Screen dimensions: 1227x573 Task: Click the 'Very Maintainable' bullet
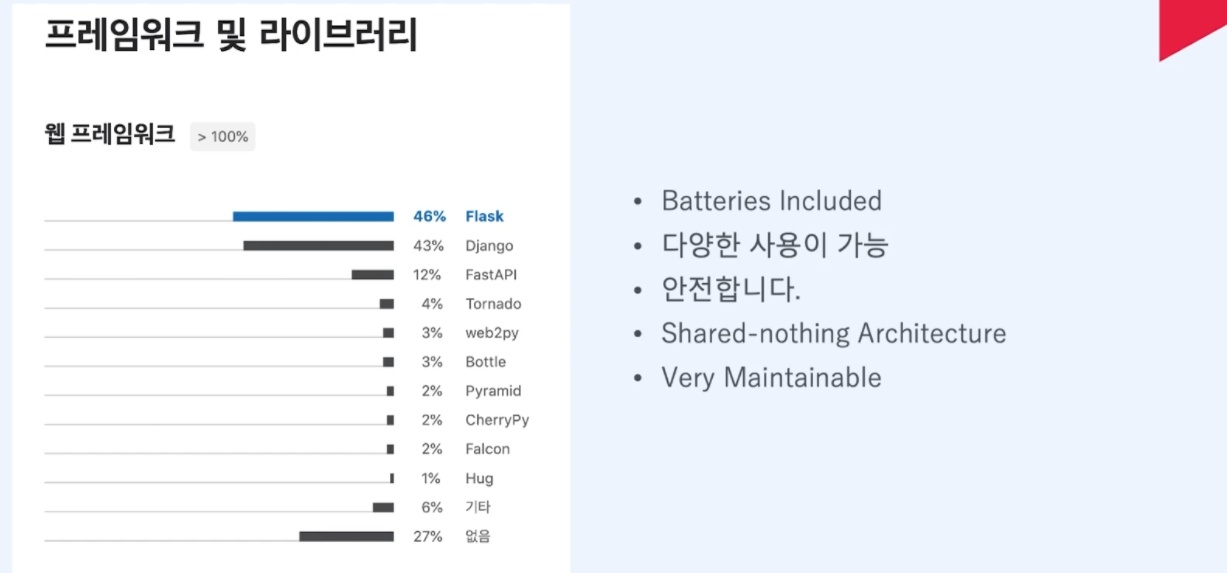[771, 378]
